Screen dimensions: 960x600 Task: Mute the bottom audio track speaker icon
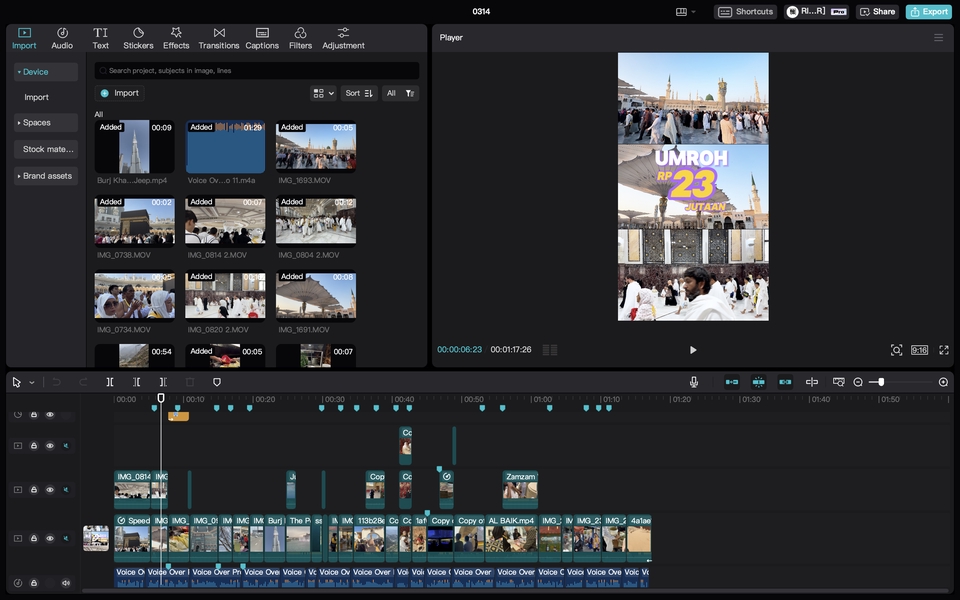point(66,583)
